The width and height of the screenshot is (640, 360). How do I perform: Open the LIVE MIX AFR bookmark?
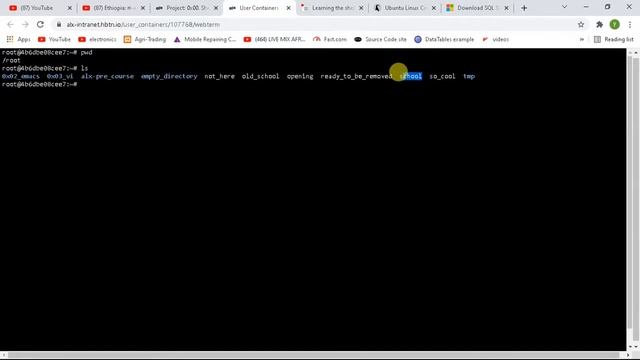(x=274, y=40)
